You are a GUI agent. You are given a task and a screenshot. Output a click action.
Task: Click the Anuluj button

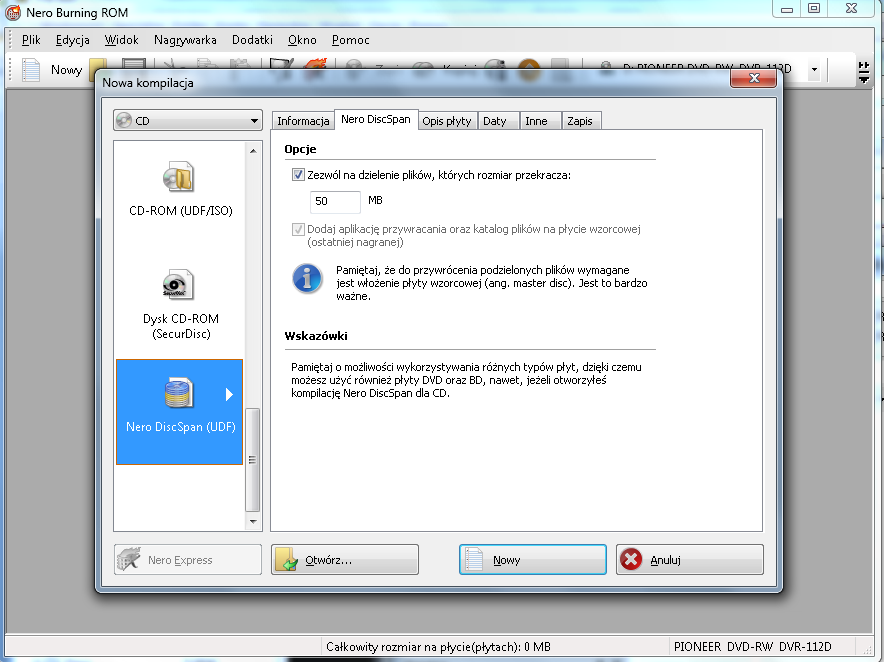click(690, 560)
